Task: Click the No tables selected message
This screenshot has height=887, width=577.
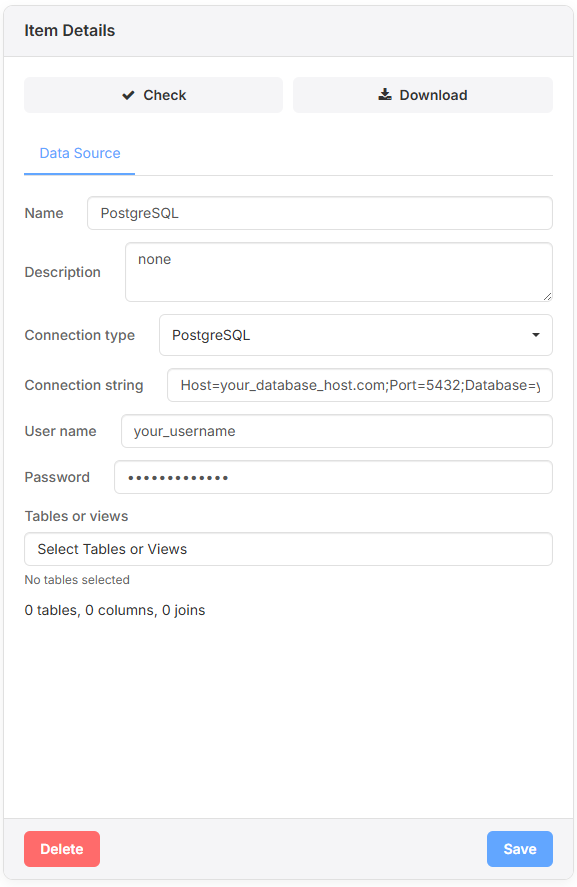Action: 77,579
